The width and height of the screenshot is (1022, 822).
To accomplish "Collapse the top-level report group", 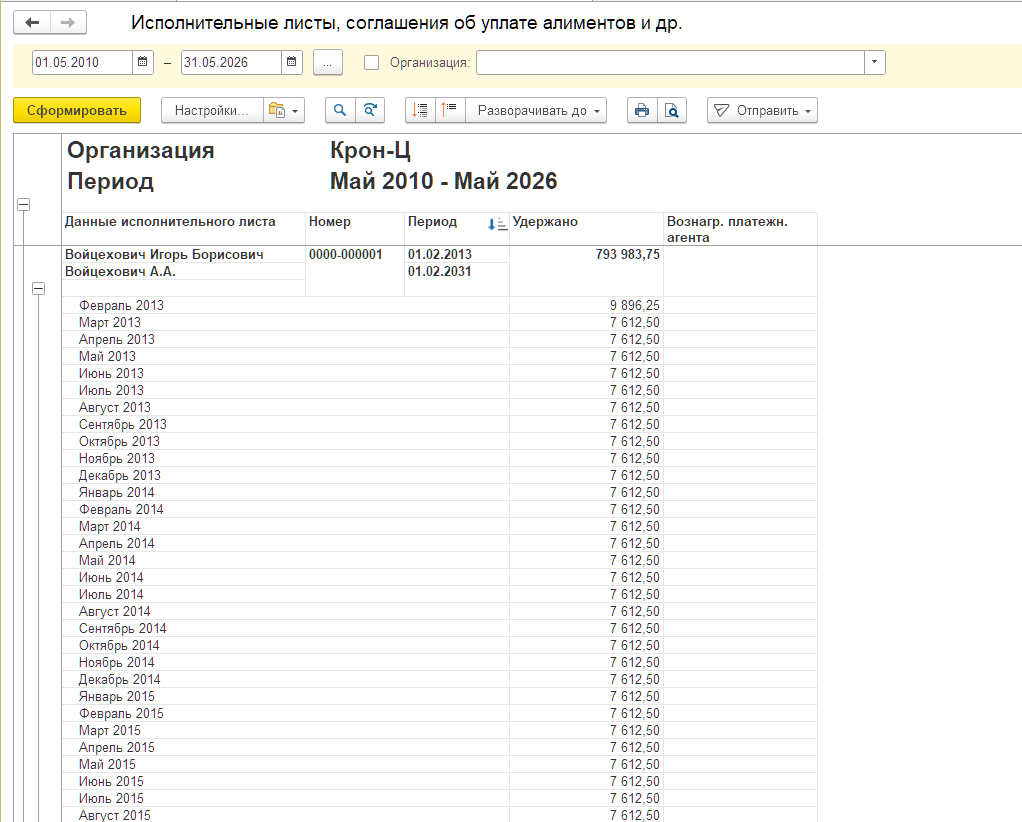I will pyautogui.click(x=23, y=205).
